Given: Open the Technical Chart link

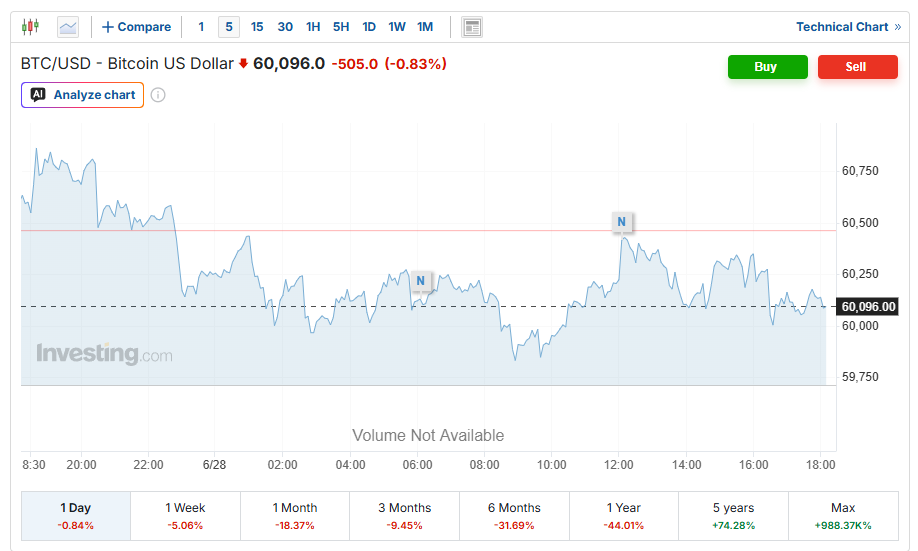Looking at the screenshot, I should (848, 27).
